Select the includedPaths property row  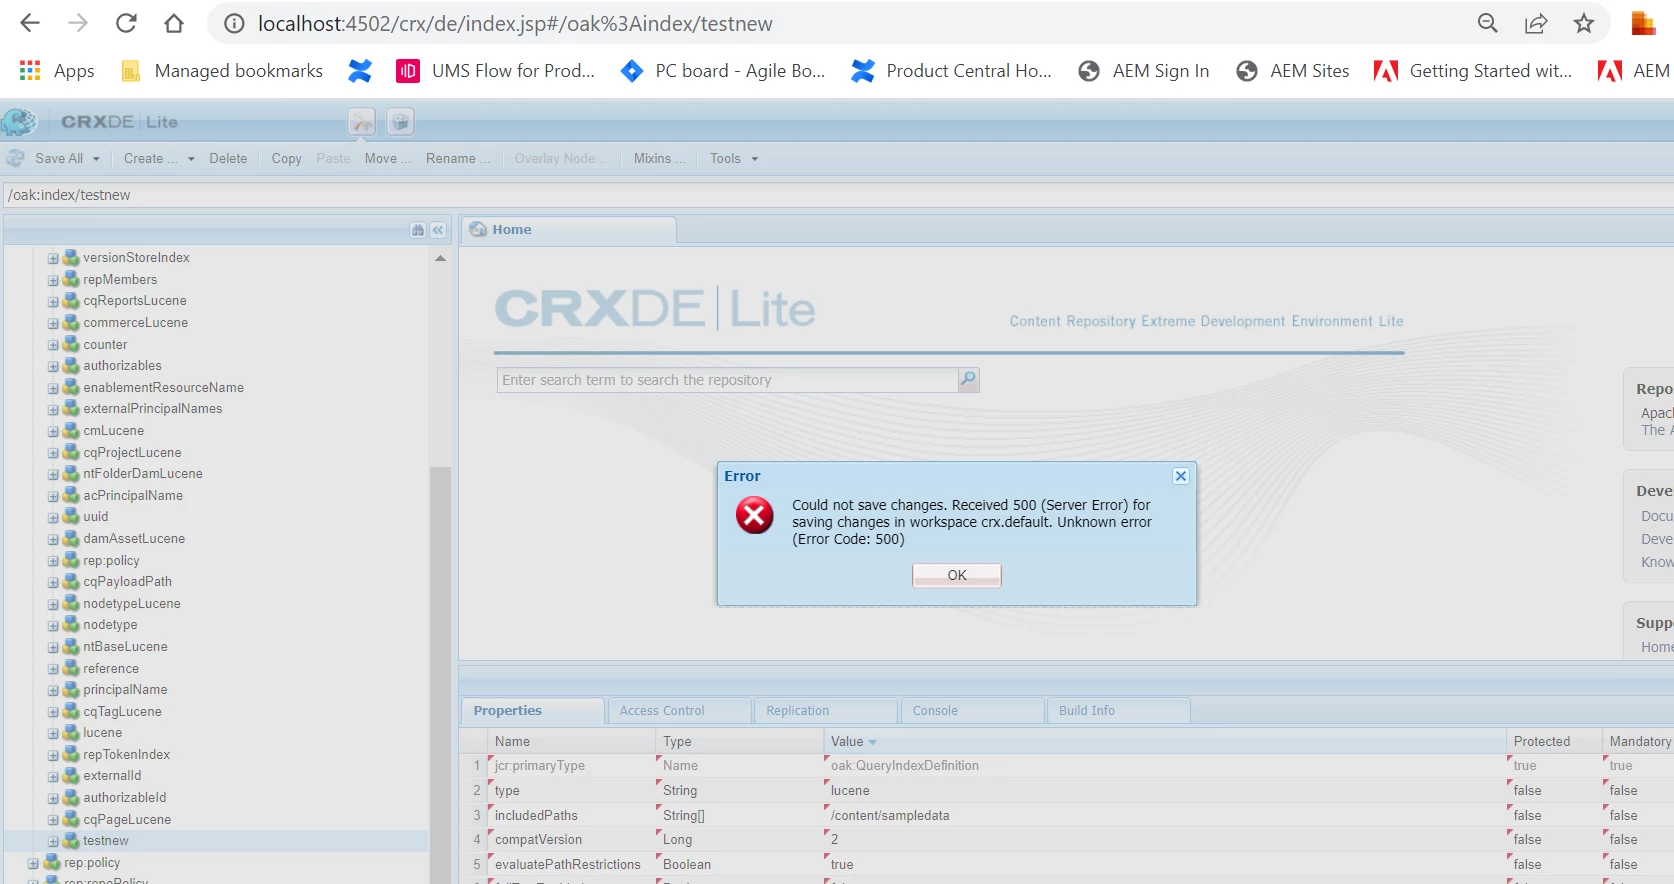point(1066,815)
